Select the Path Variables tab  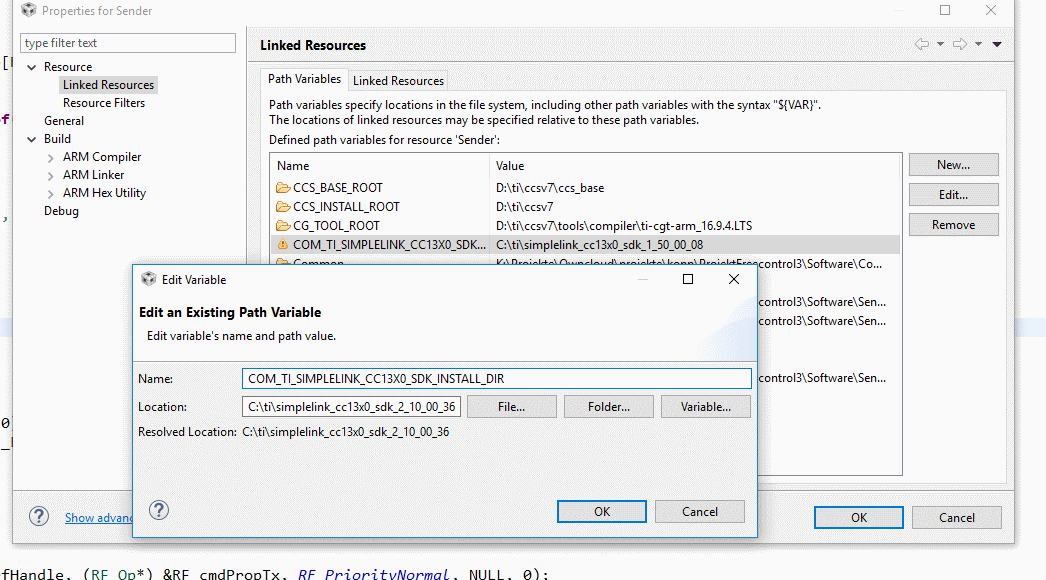tap(305, 79)
